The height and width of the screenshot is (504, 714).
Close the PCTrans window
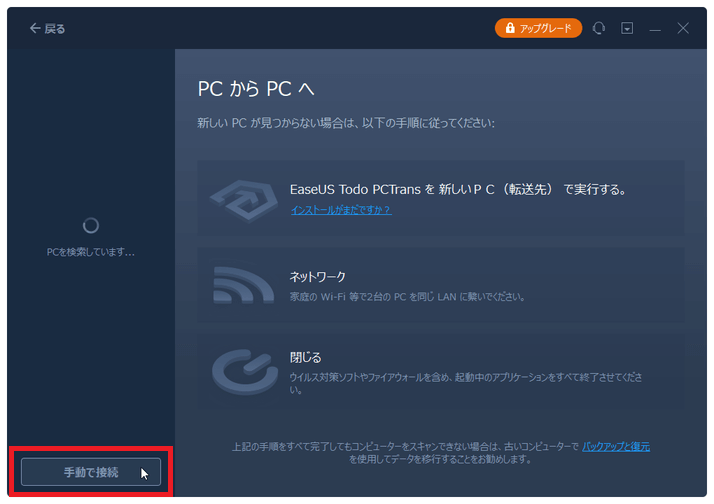click(x=683, y=29)
